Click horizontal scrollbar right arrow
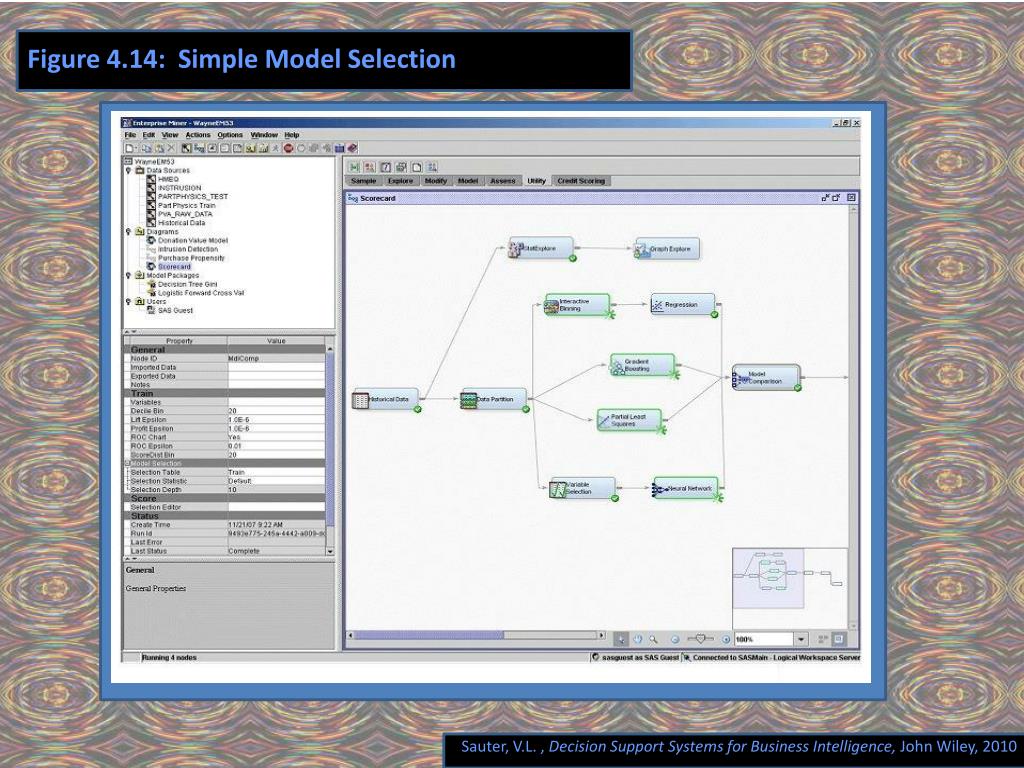Viewport: 1024px width, 768px height. [601, 635]
